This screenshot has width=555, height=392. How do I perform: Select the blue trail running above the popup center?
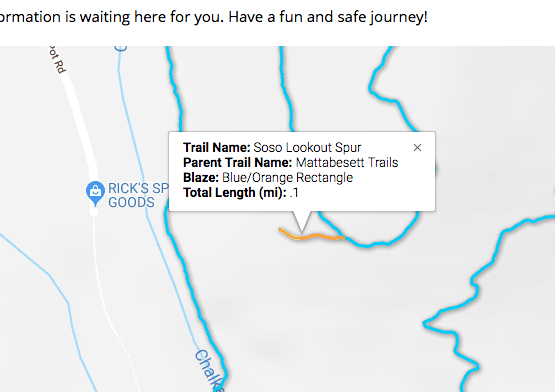286,89
